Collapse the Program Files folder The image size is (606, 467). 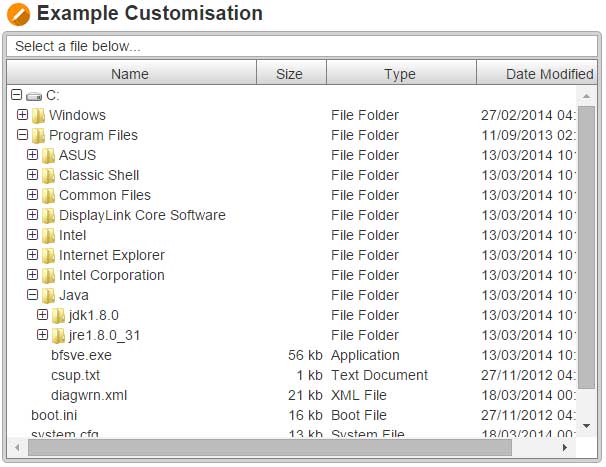coord(22,135)
